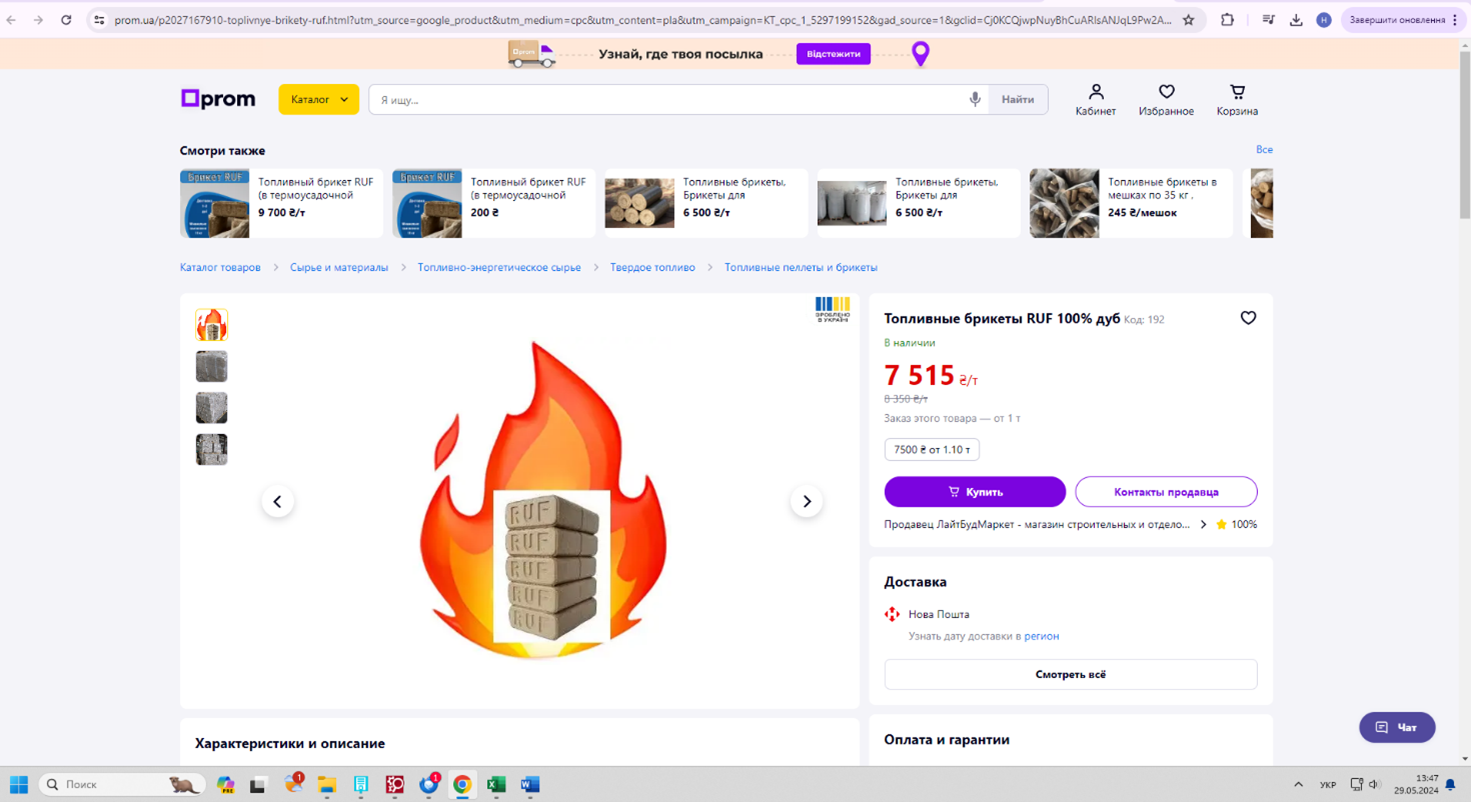Screen dimensions: 1471x802
Task: Click the 'Все' link in Смотри также
Action: (x=1264, y=150)
